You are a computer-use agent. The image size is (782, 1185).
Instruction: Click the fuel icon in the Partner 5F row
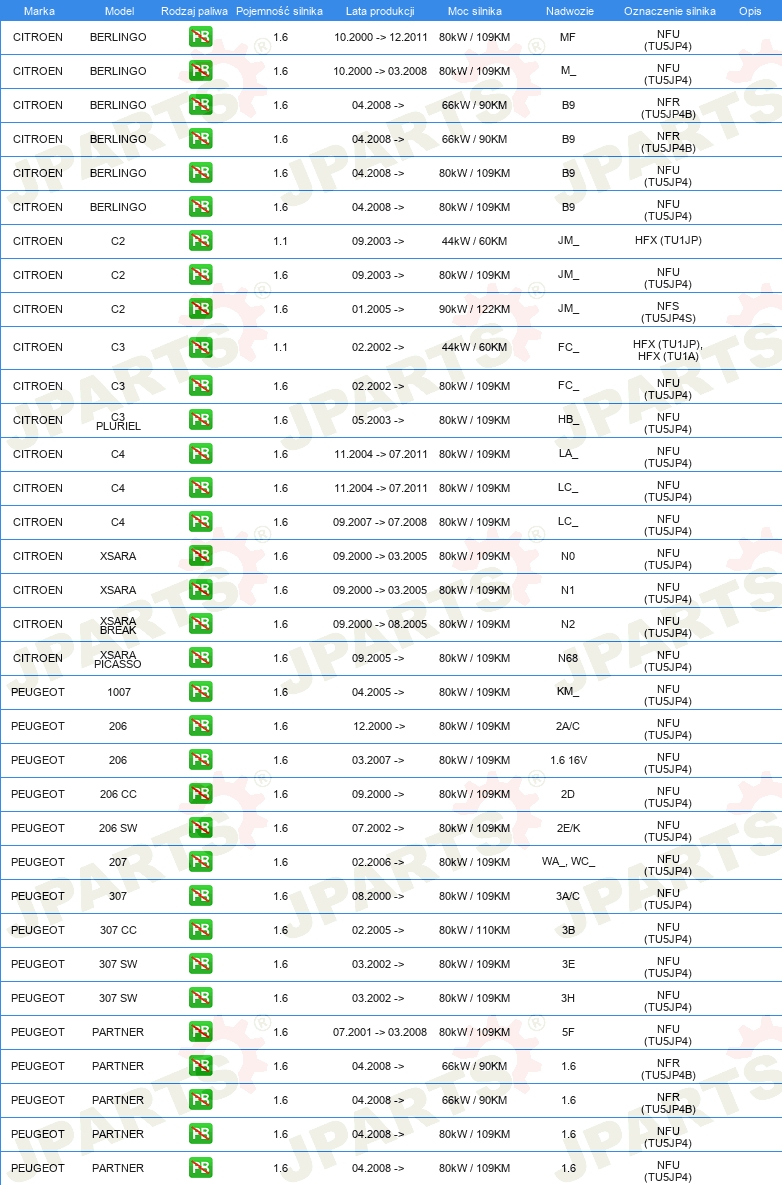(200, 1032)
